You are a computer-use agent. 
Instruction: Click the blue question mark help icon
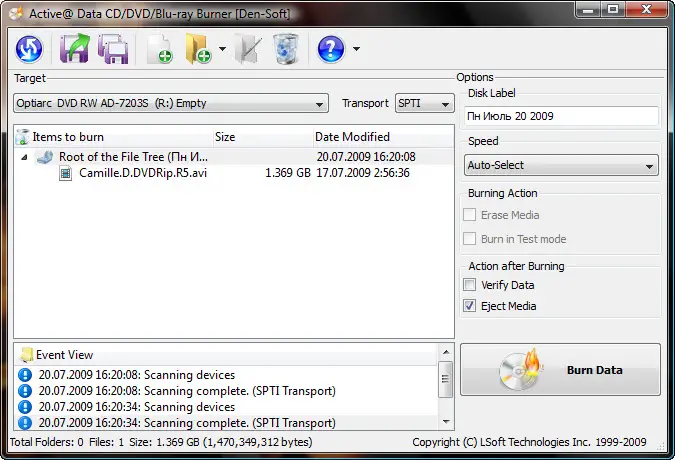pyautogui.click(x=331, y=49)
